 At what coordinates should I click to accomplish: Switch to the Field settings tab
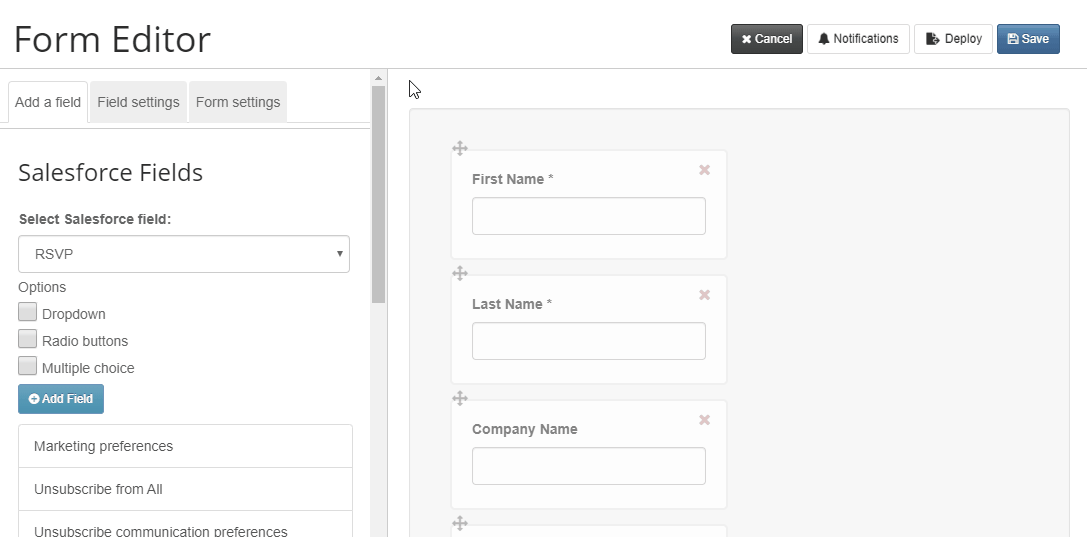coord(139,102)
